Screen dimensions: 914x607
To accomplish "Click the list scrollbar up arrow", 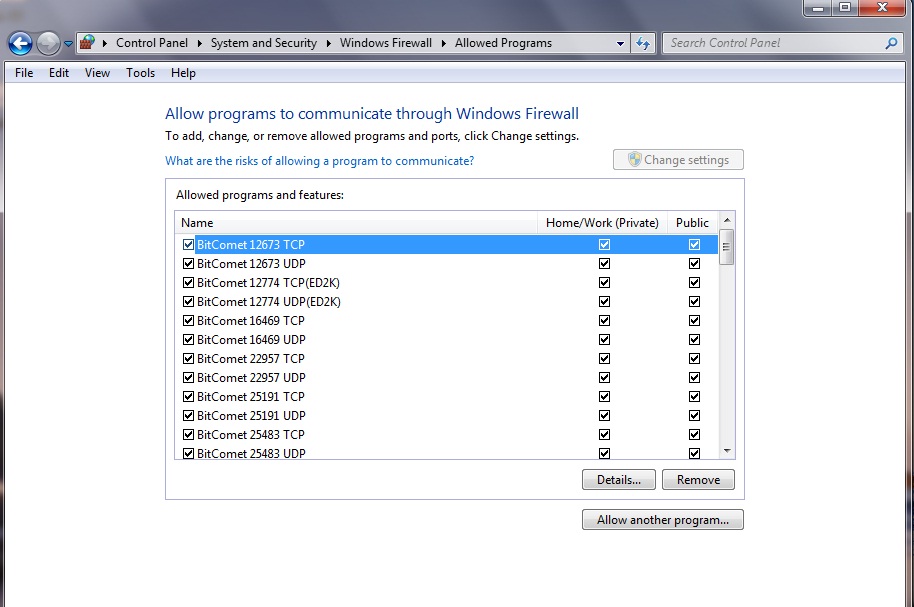I will [x=727, y=220].
